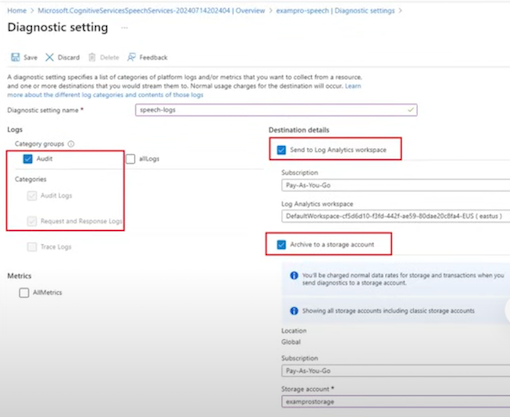Check the AllMetrics checkbox
This screenshot has width=510, height=417.
coord(24,293)
